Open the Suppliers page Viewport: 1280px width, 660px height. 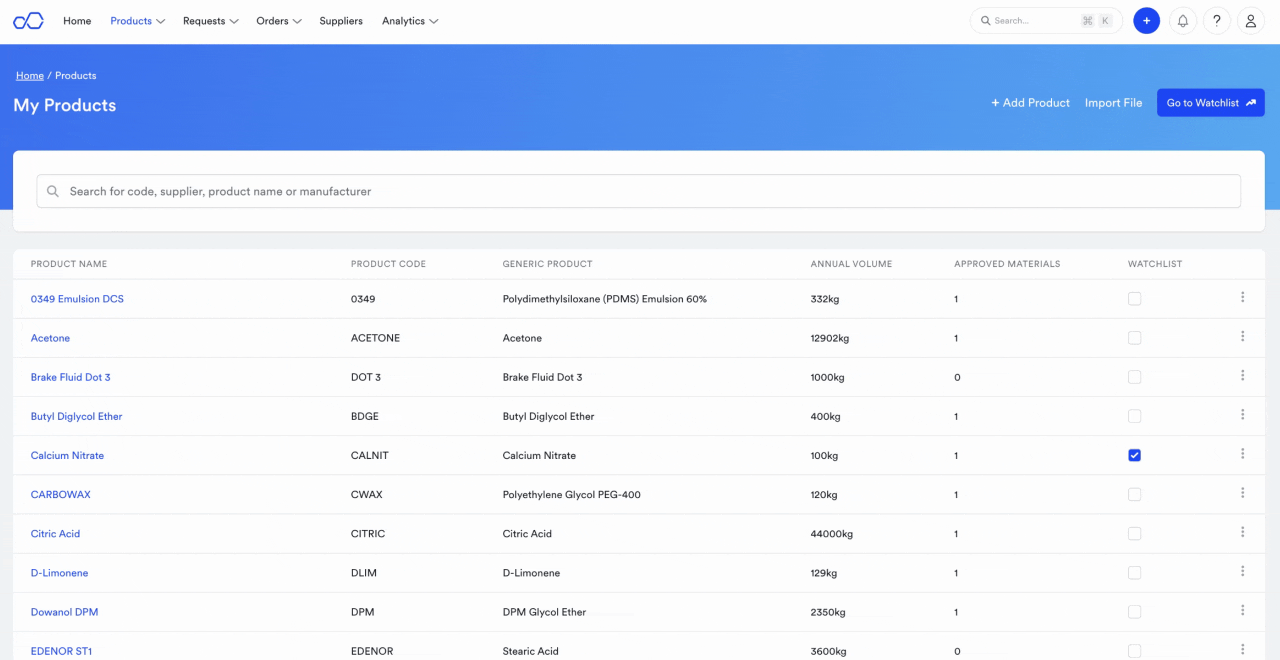[x=341, y=21]
